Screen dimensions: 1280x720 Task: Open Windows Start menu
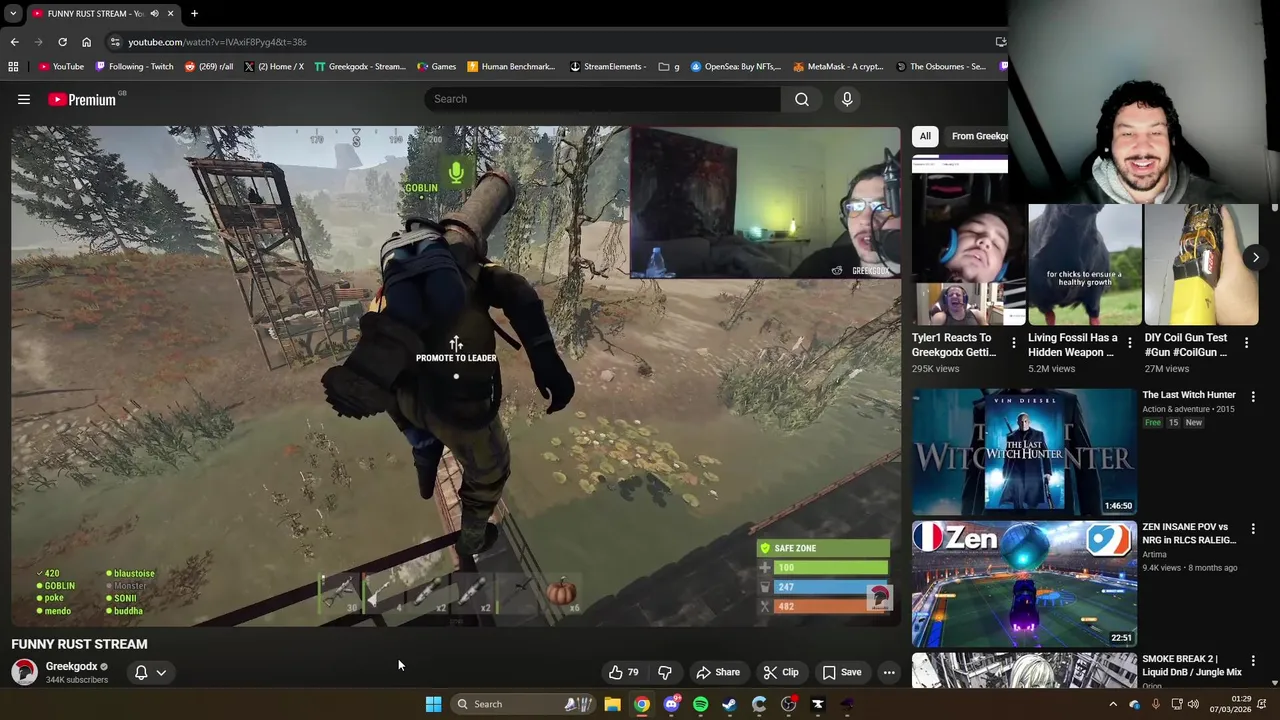(433, 704)
